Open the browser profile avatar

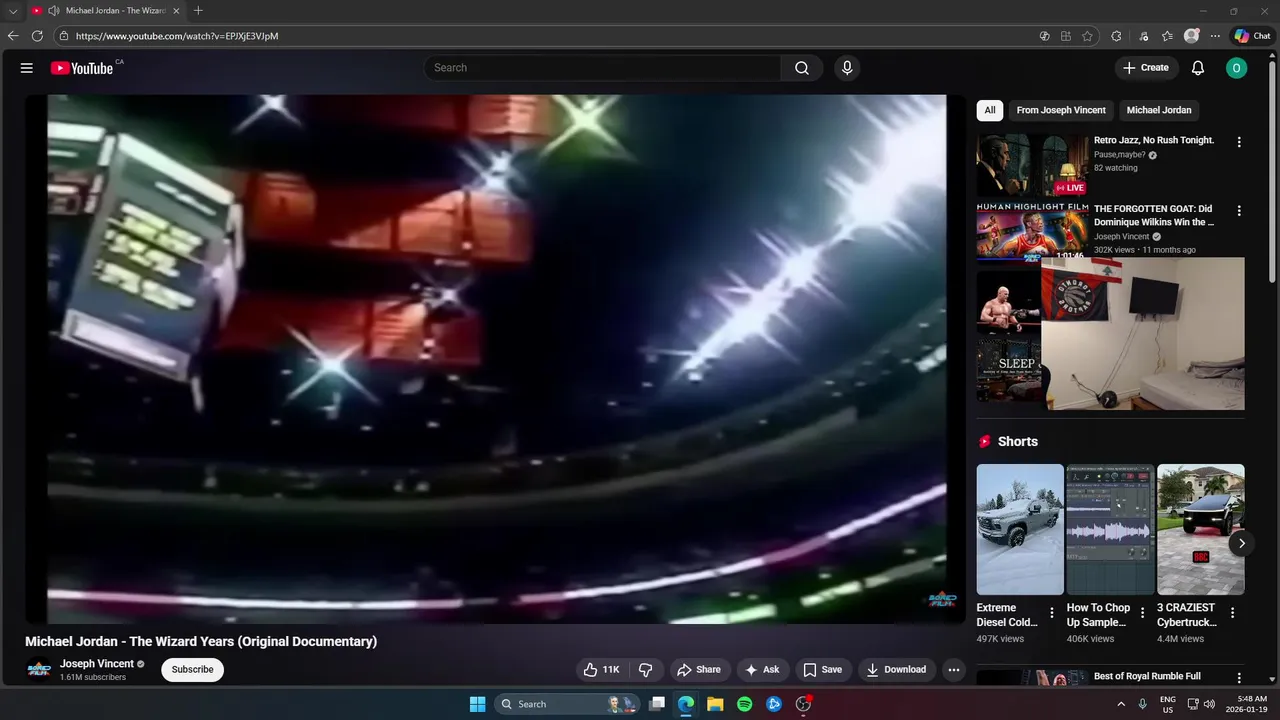pos(1191,36)
